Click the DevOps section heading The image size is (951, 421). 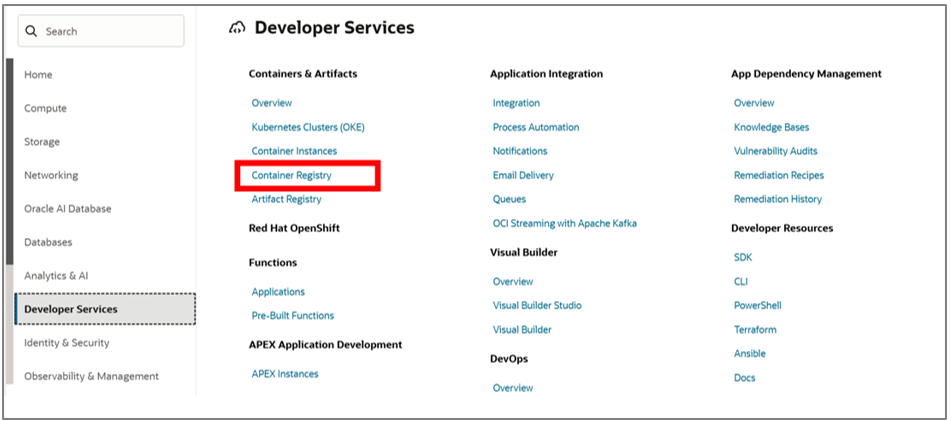[x=509, y=359]
